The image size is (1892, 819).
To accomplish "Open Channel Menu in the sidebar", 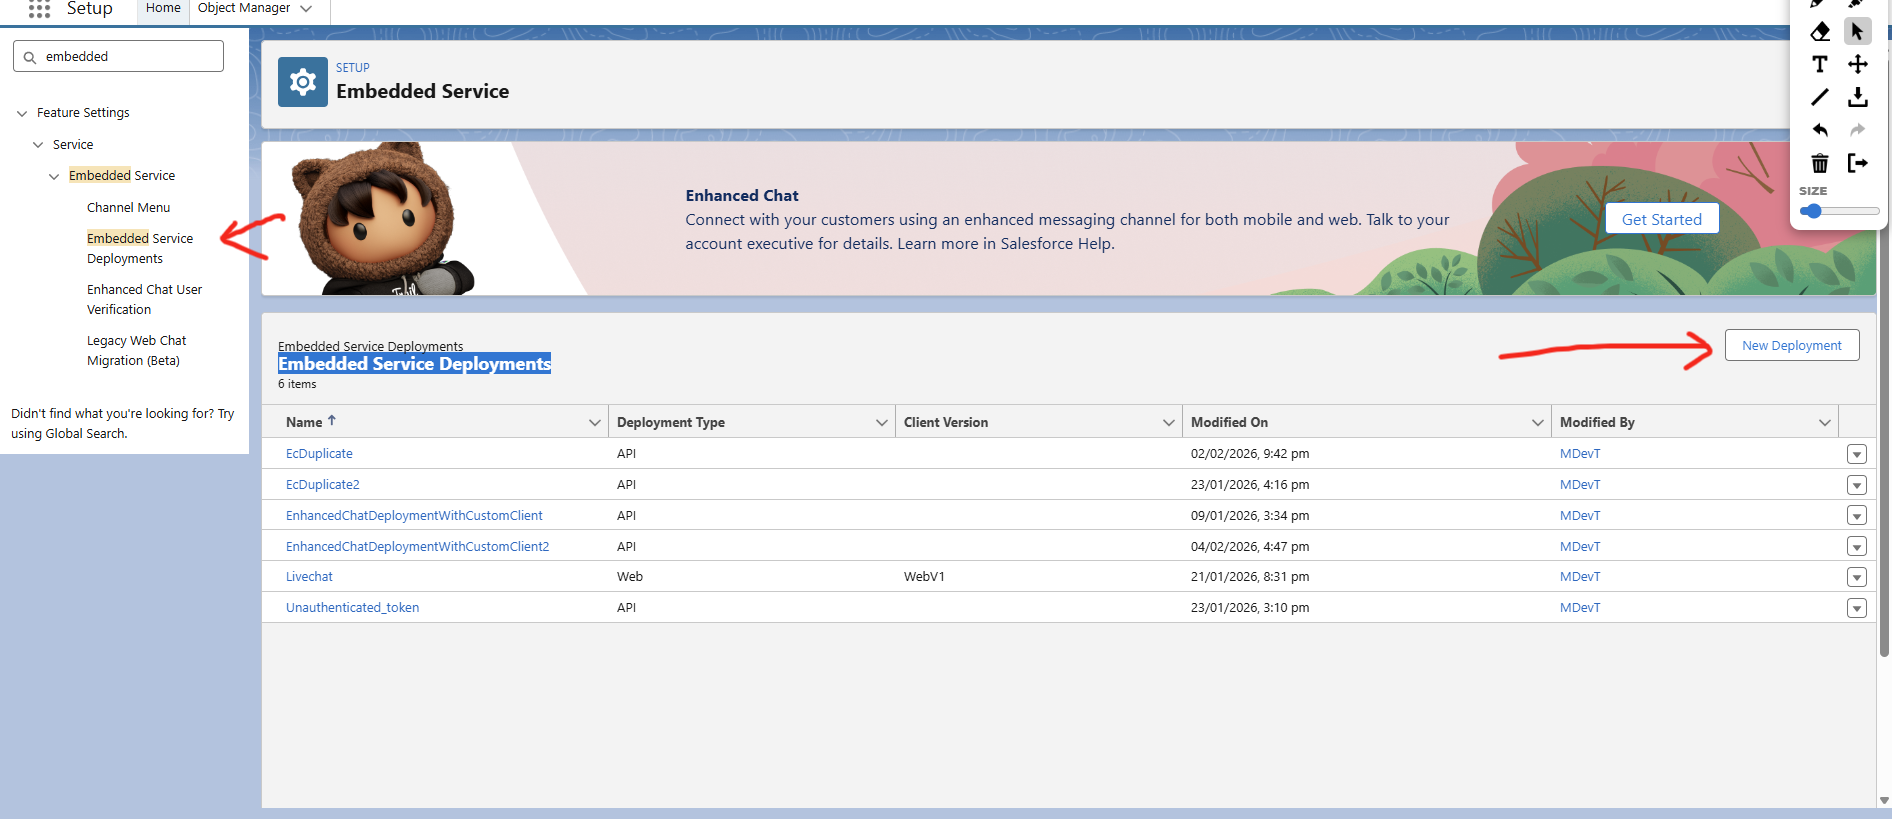I will click(x=129, y=208).
